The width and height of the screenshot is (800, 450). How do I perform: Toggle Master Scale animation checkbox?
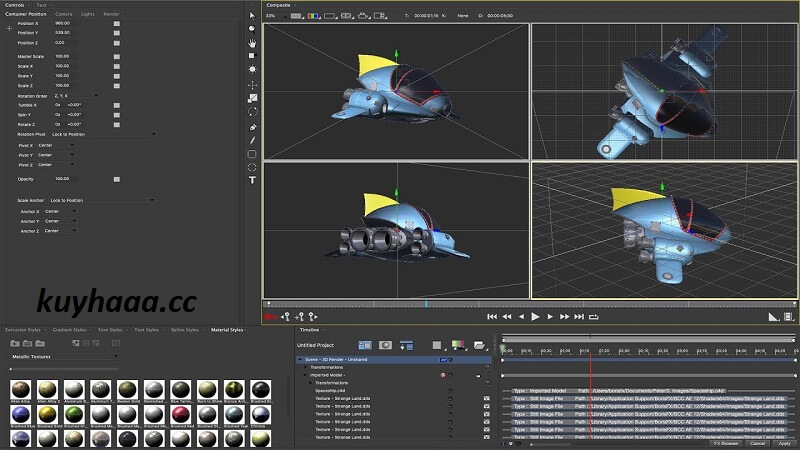click(x=117, y=57)
